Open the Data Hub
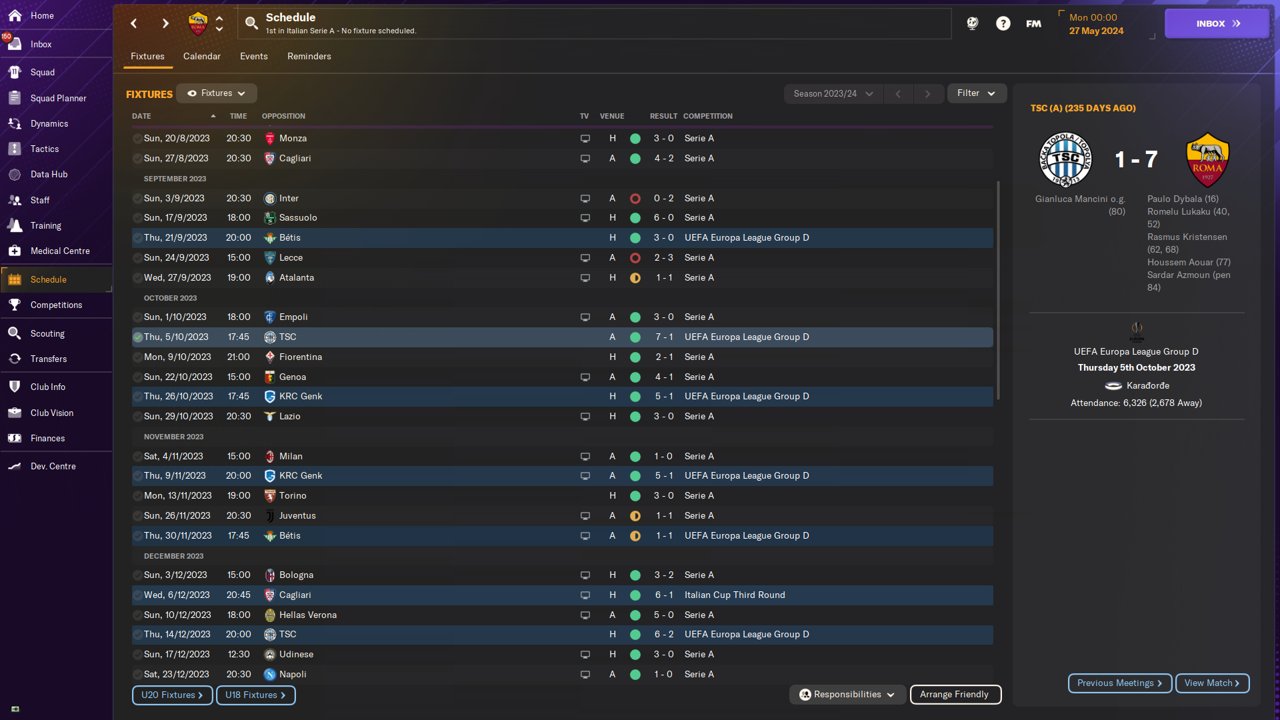1280x720 pixels. pos(48,174)
